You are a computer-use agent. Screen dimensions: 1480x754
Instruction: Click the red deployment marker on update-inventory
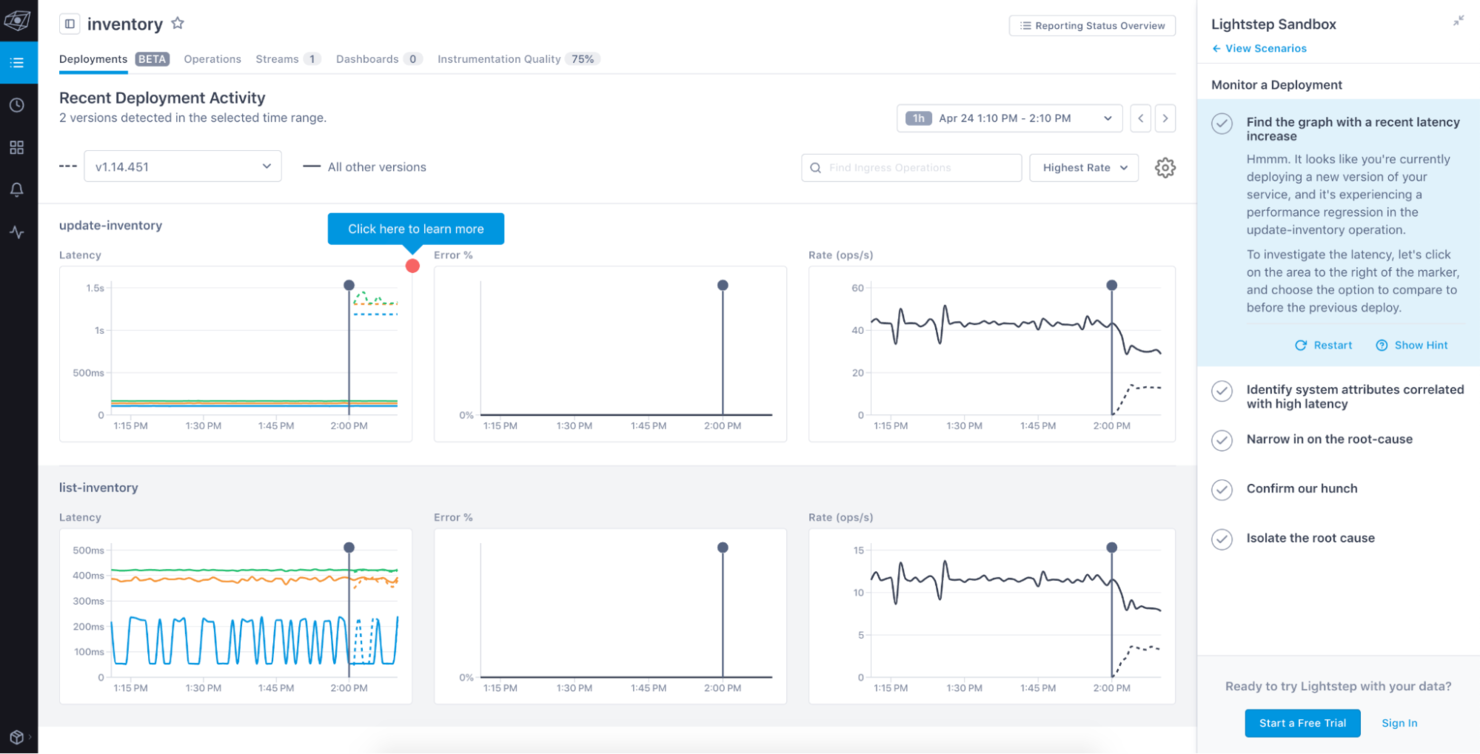pos(412,265)
